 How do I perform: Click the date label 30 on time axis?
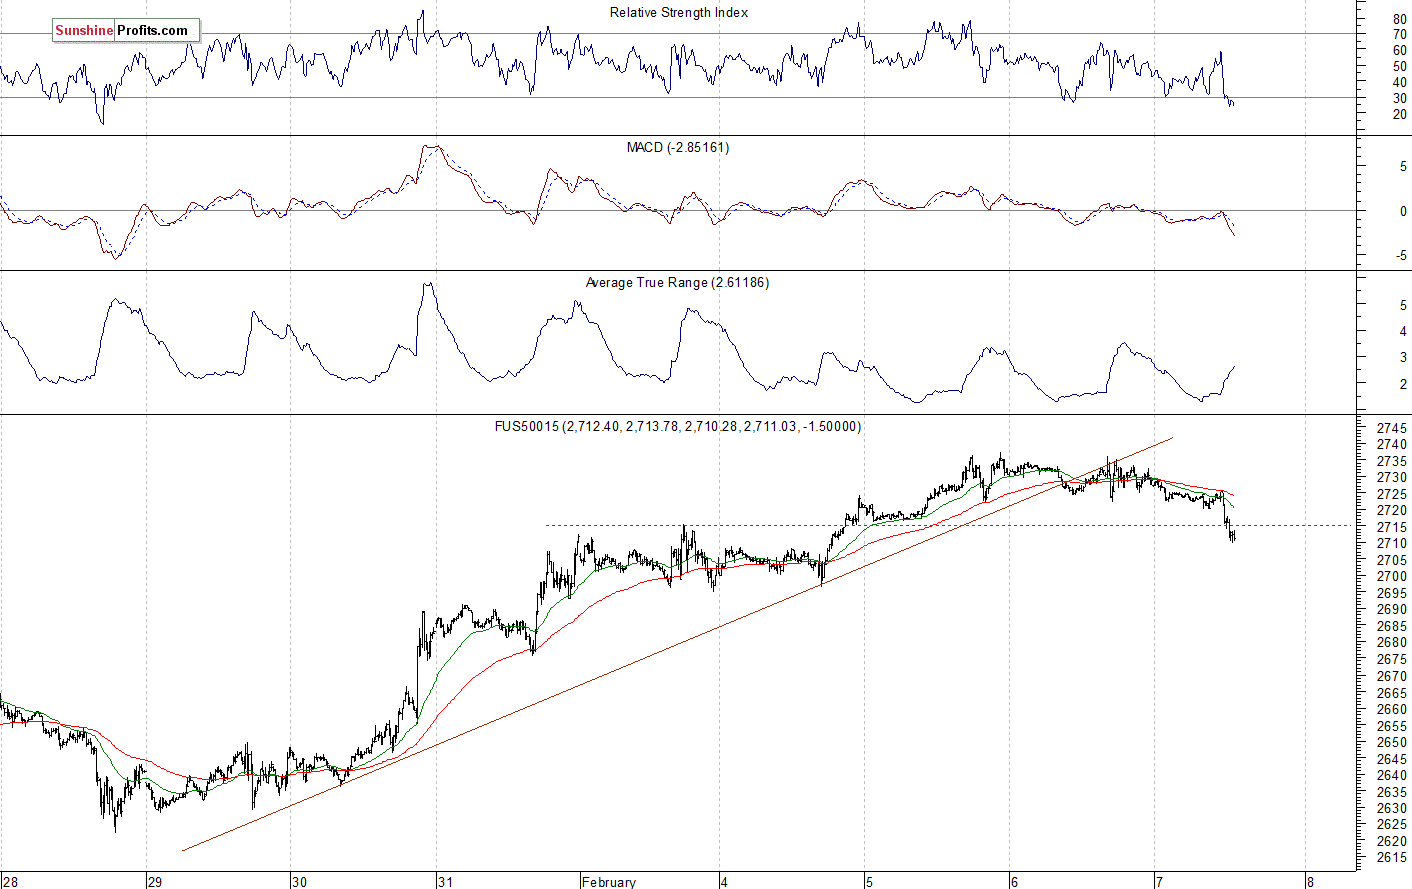300,882
